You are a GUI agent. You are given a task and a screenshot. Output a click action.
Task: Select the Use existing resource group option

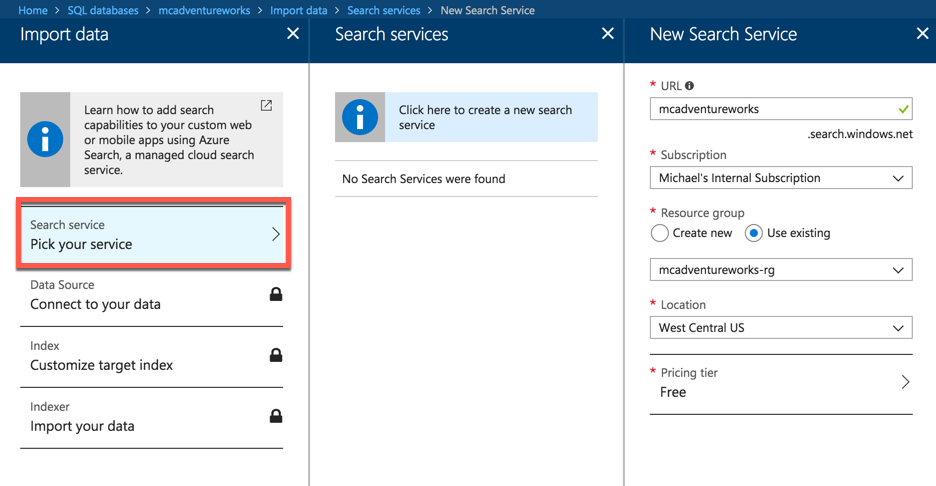coord(754,233)
